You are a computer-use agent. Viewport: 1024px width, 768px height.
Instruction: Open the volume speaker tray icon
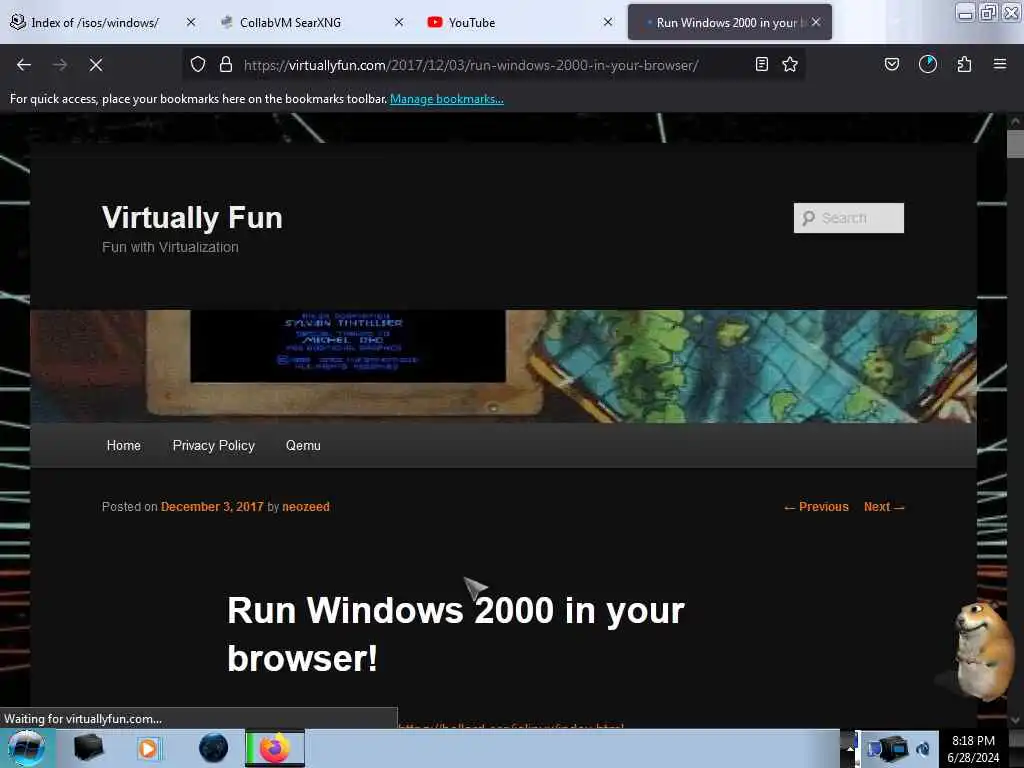click(x=923, y=748)
